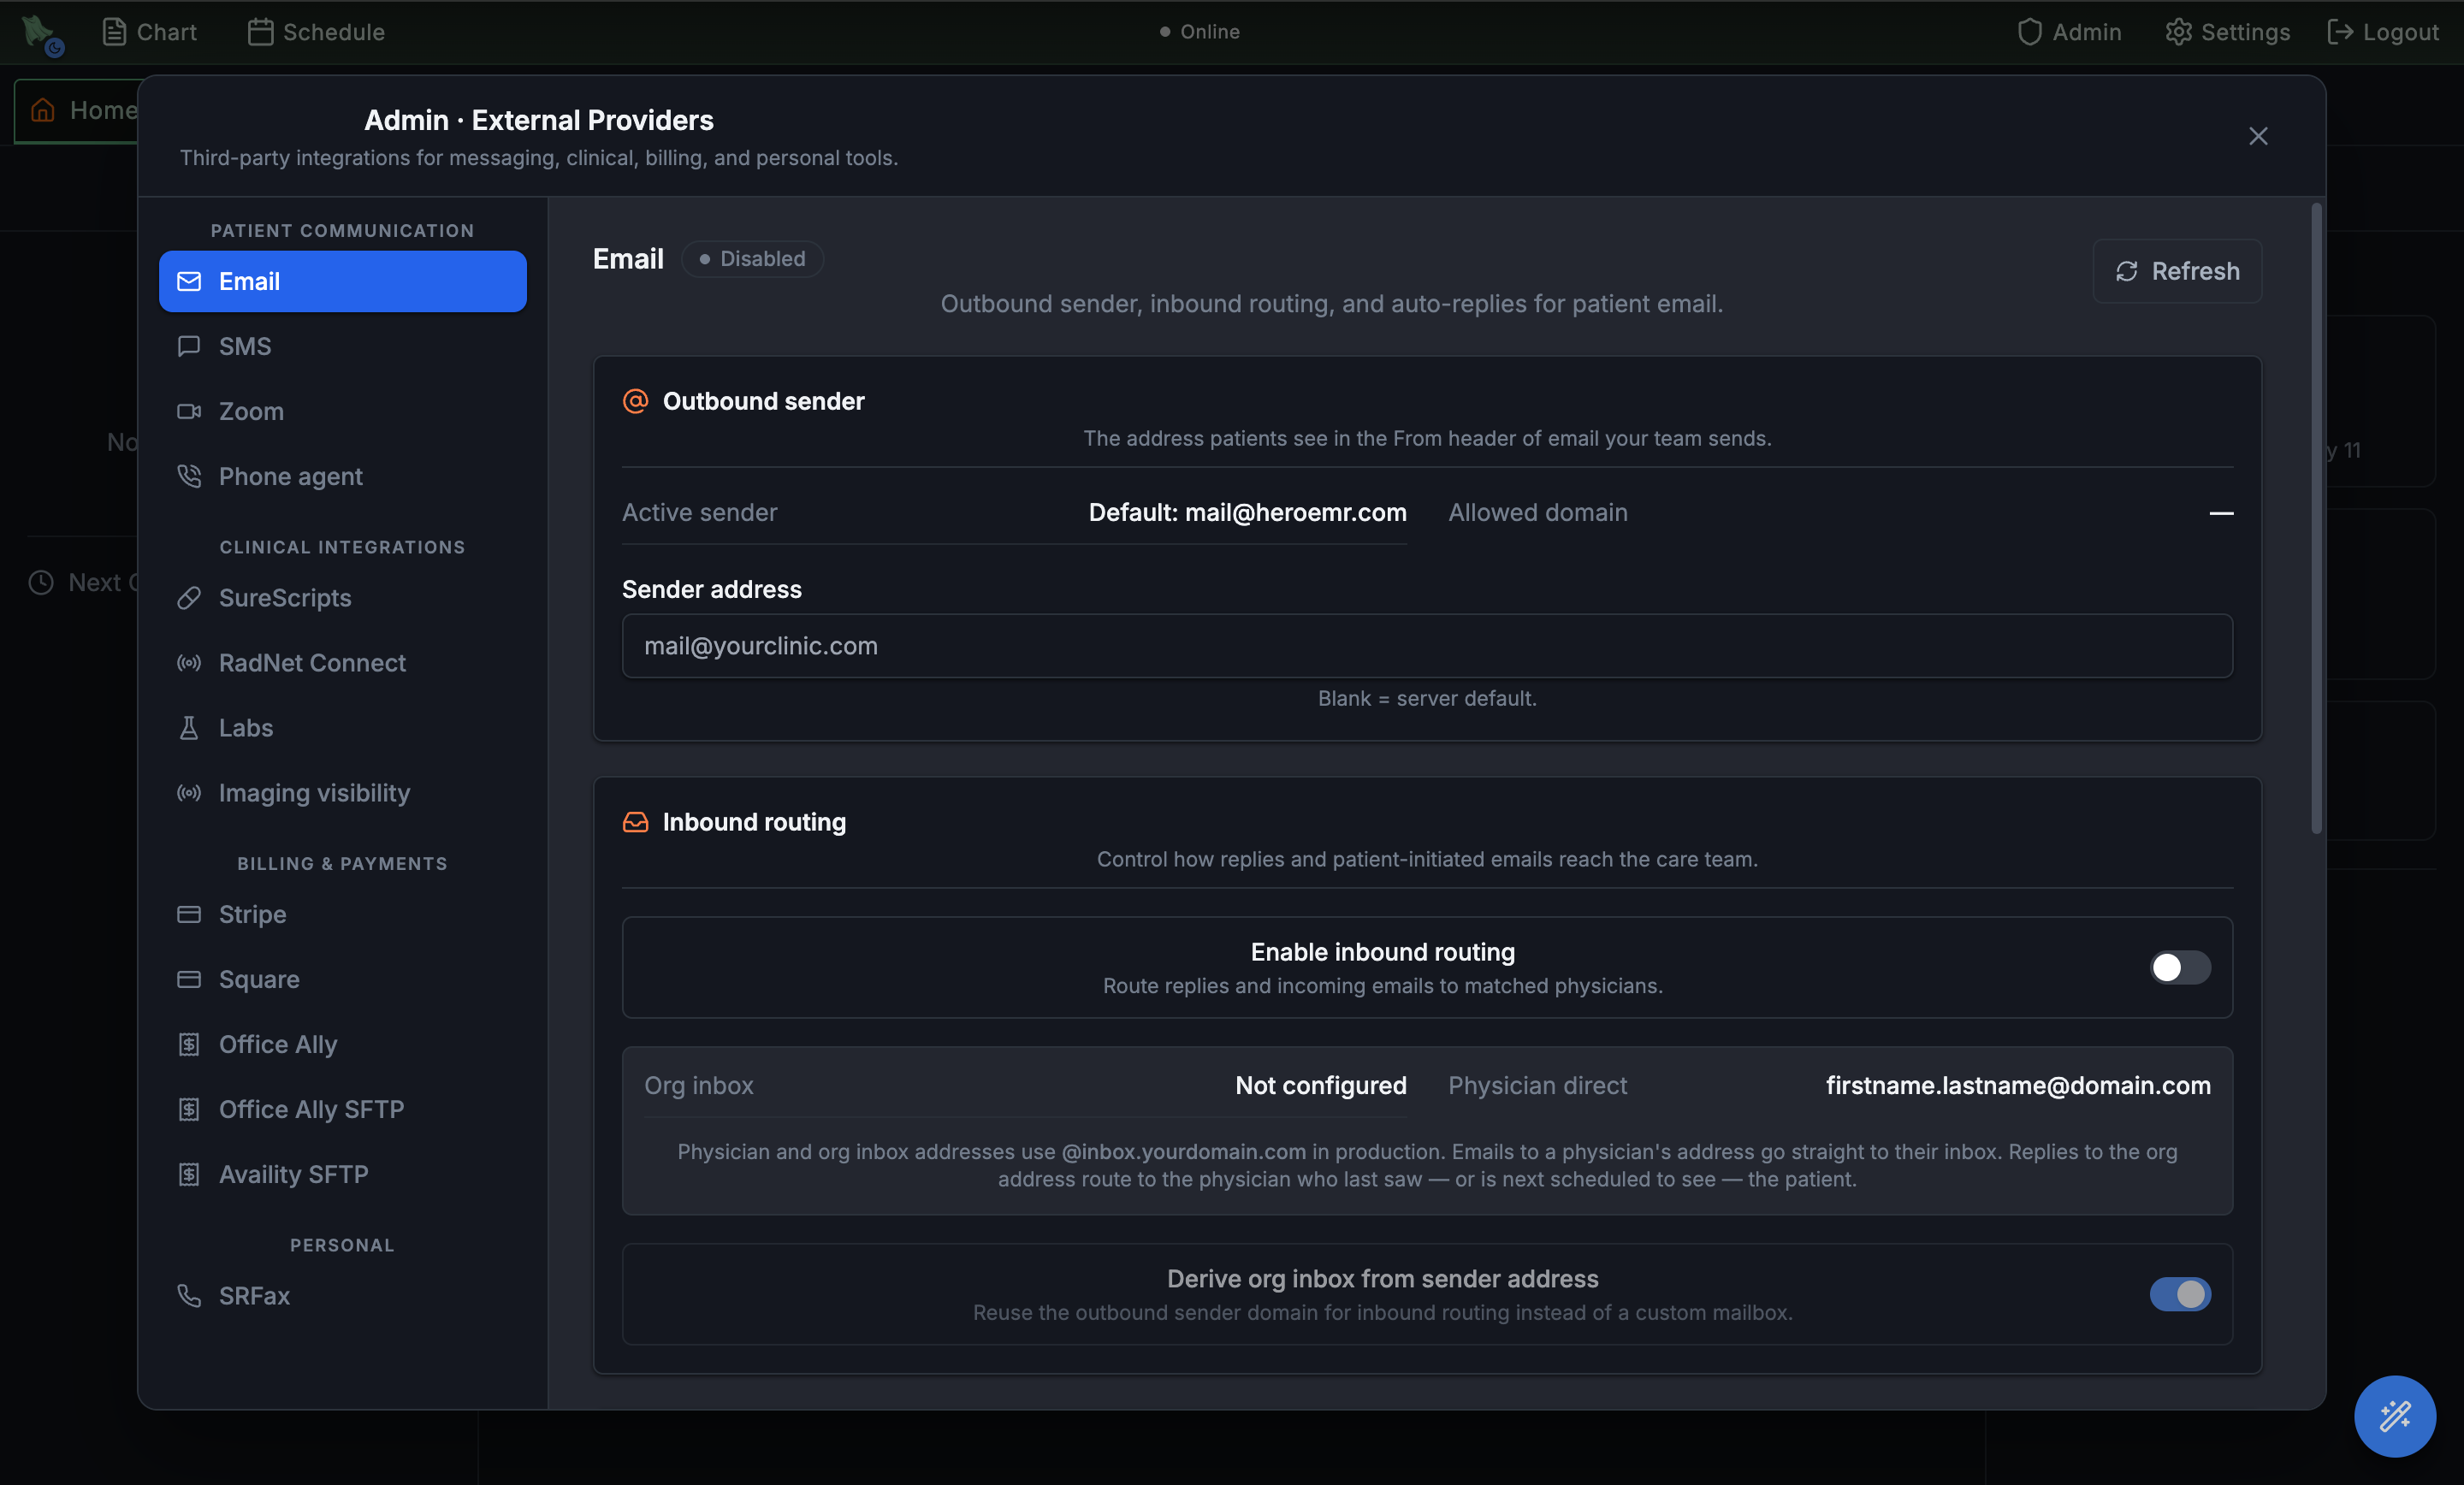This screenshot has height=1485, width=2464.
Task: Click the Home tab behind dialog
Action: pos(78,110)
